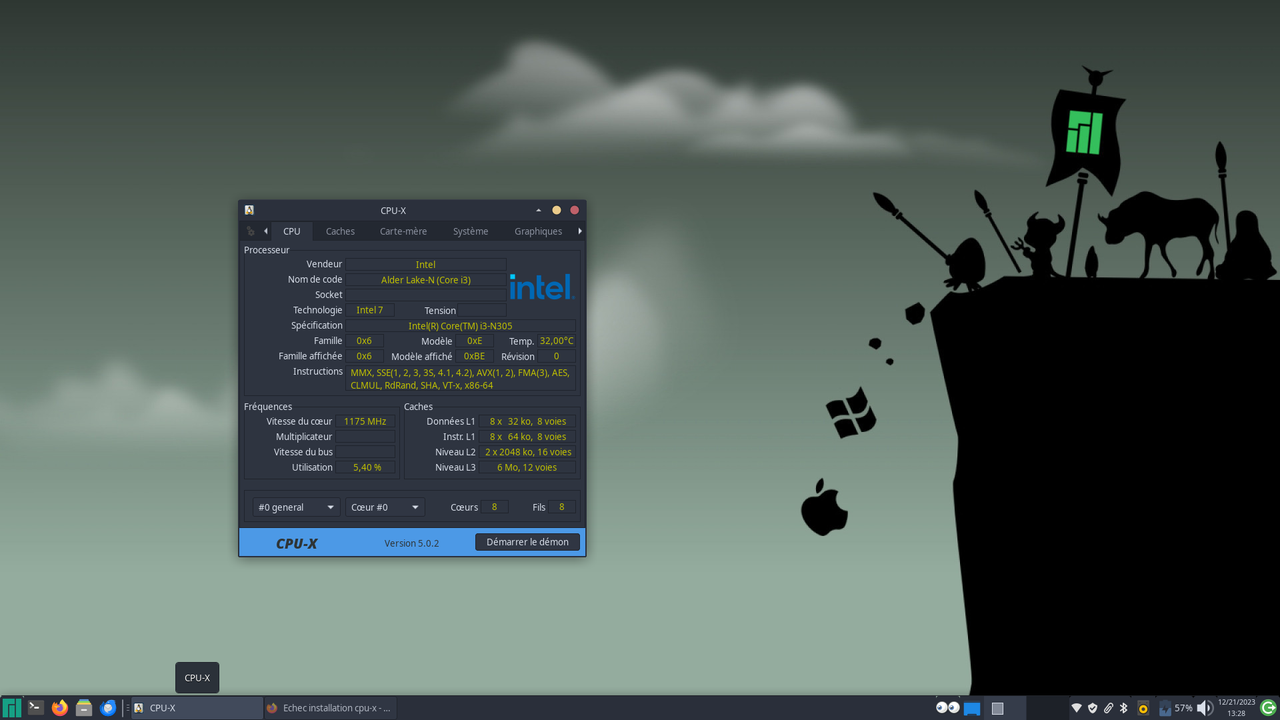Click the 'Alder Lake-N (Core i3)' field
Image resolution: width=1280 pixels, height=720 pixels.
(426, 280)
